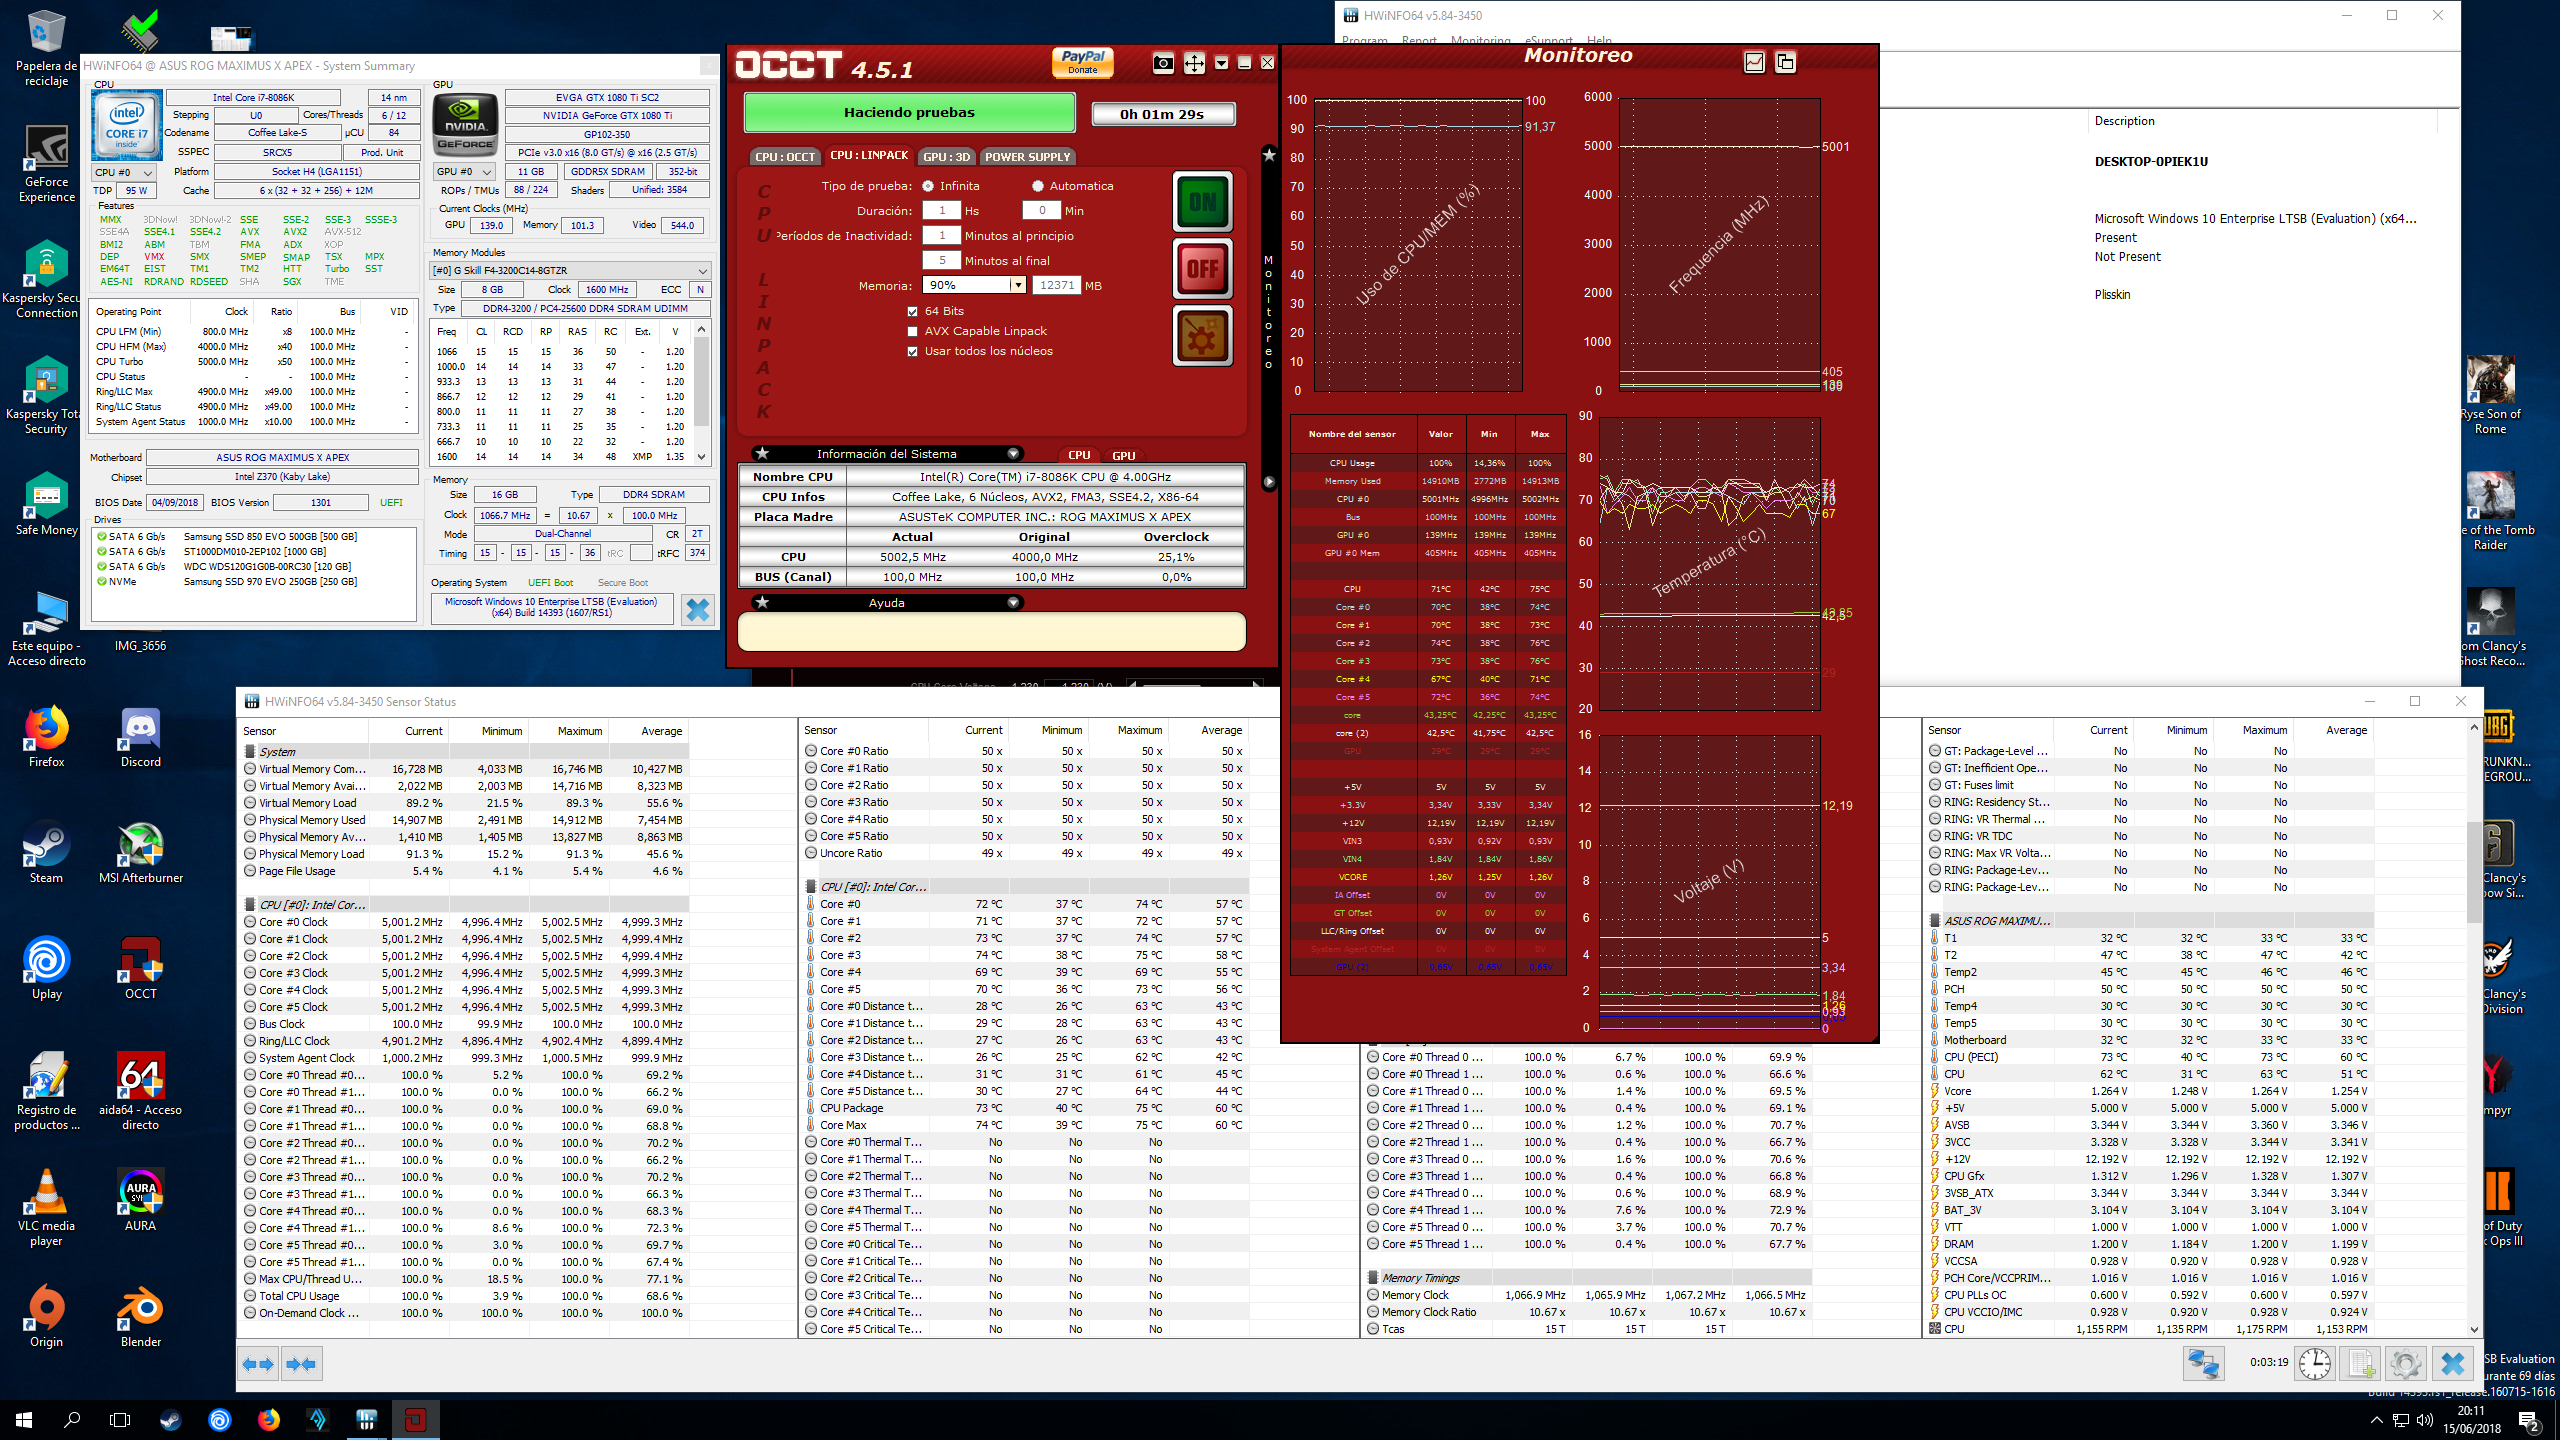Screen dimensions: 2560x1440
Task: Switch to the CPU : OCCT tab
Action: pos(785,157)
